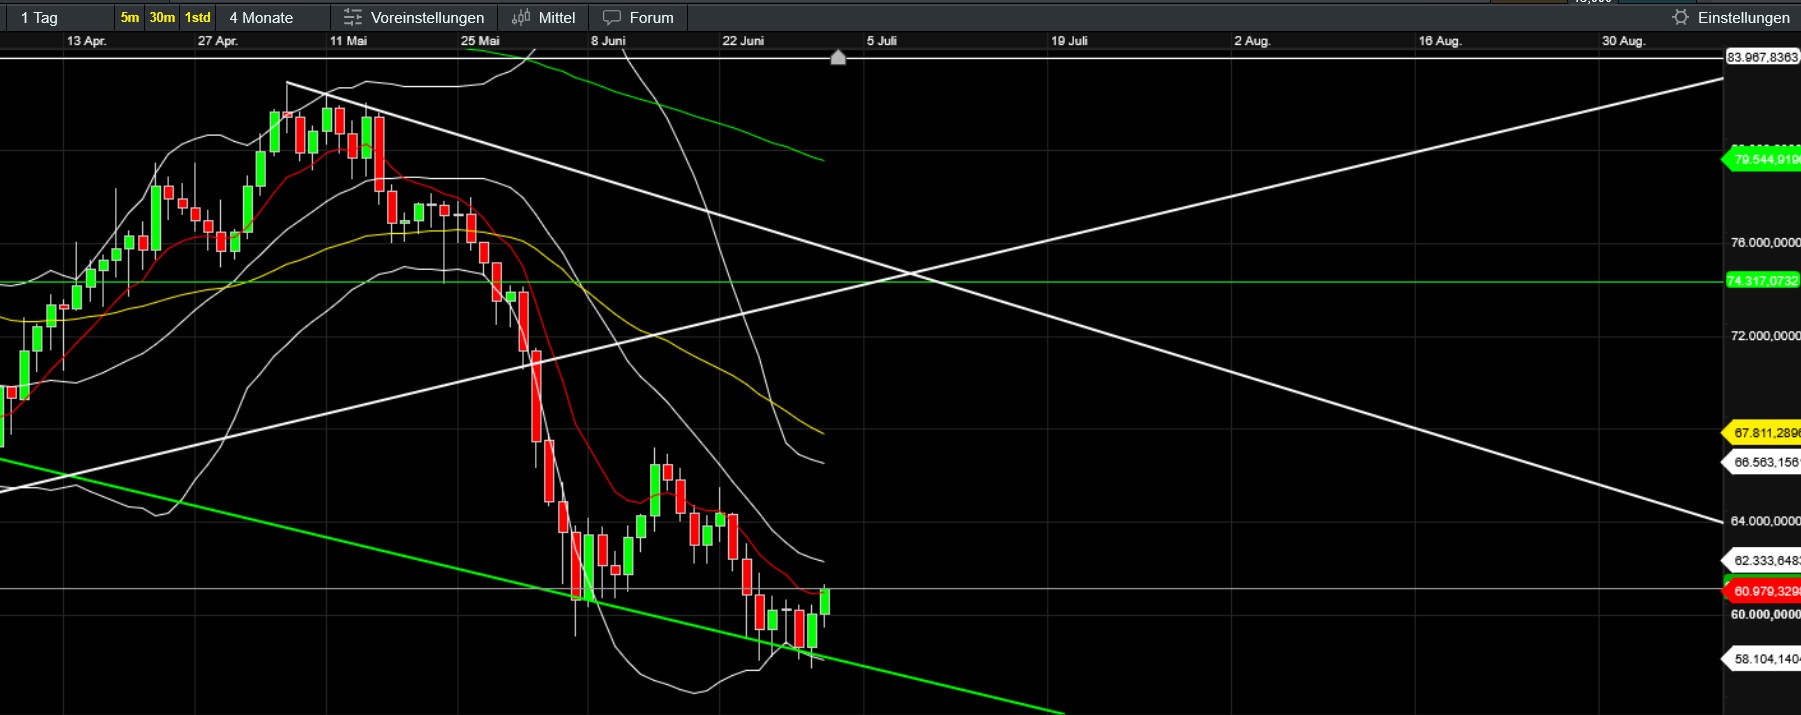Switch to the 5m interval
The height and width of the screenshot is (715, 1801).
(130, 17)
